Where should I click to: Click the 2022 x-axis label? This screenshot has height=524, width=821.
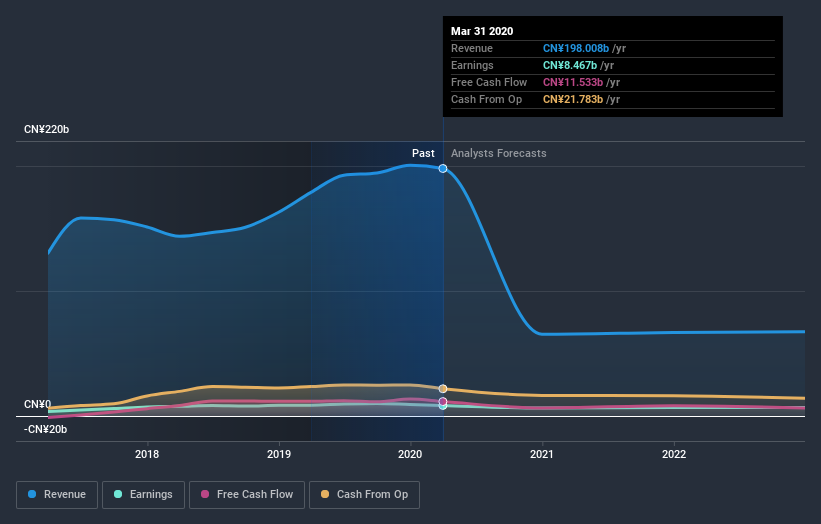(674, 454)
